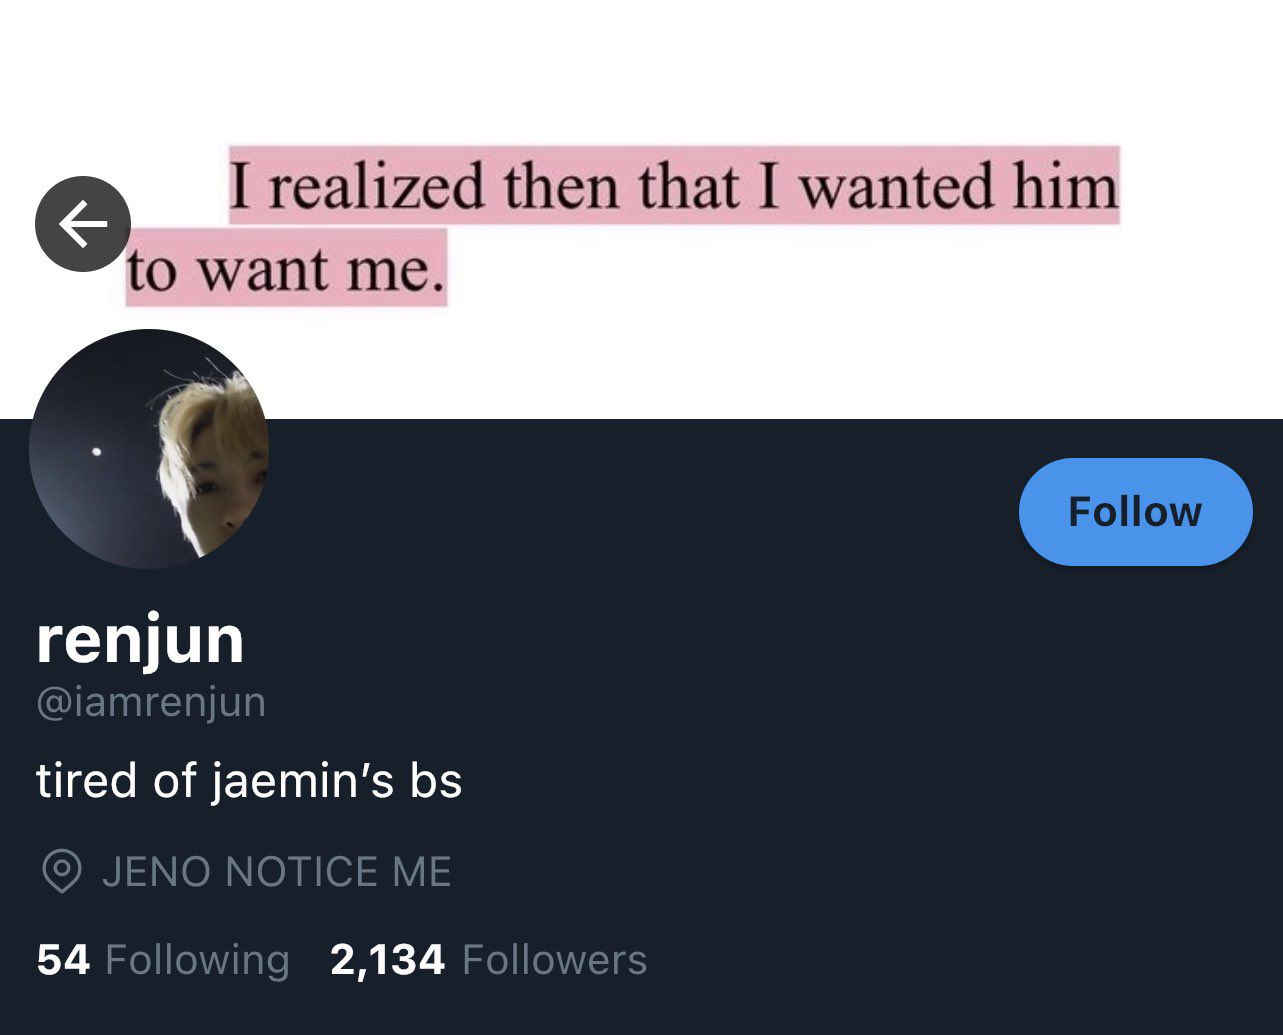This screenshot has height=1035, width=1283.
Task: Click the @iamrenjun handle
Action: (x=151, y=702)
